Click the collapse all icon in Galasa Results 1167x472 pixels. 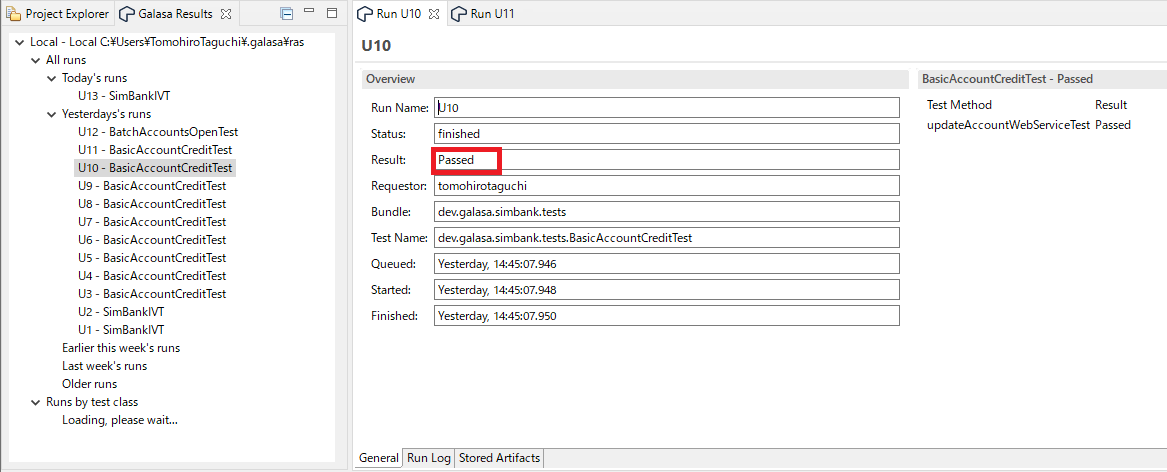(x=287, y=13)
